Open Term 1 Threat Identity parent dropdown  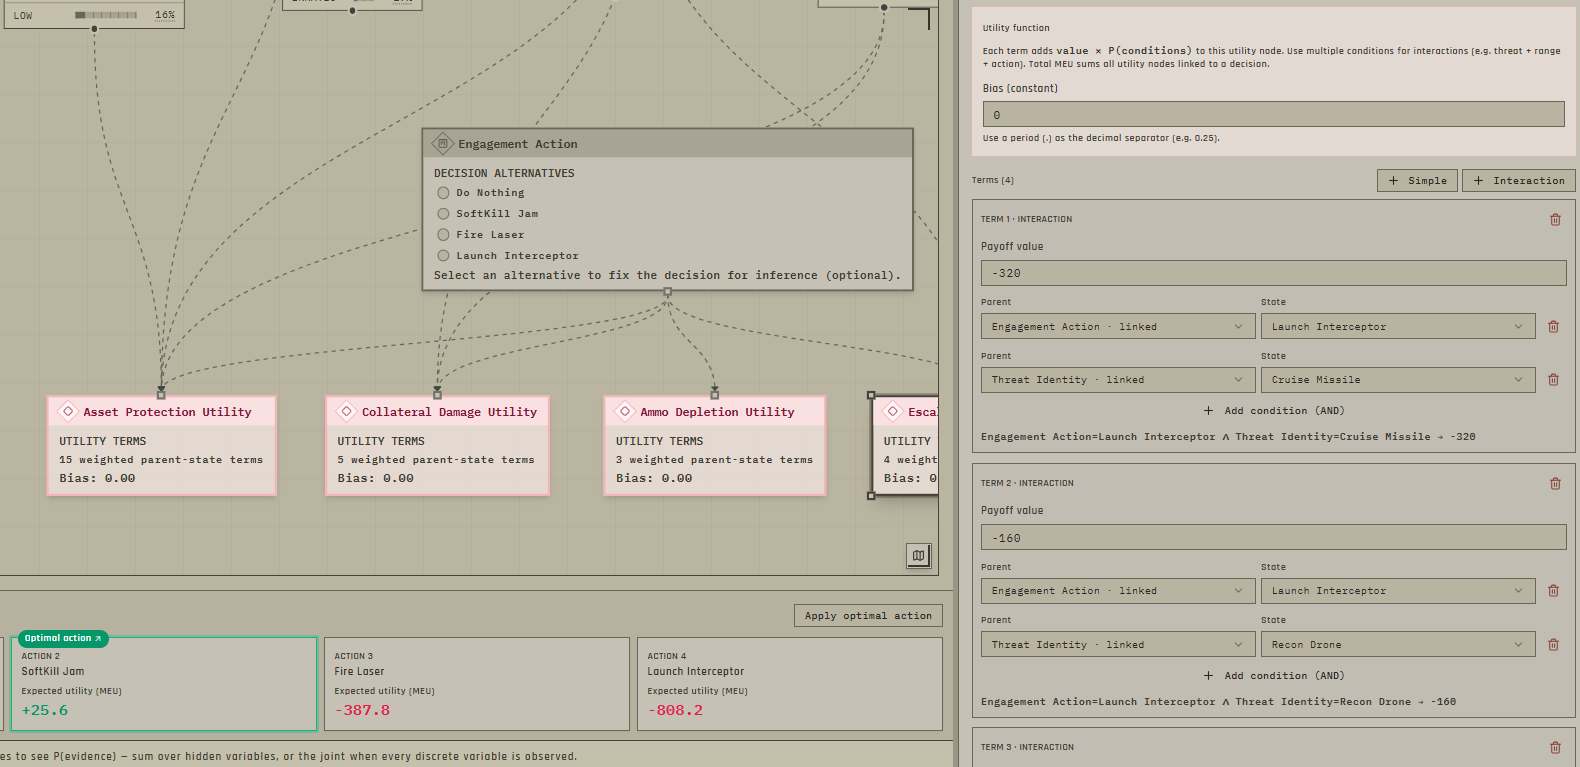(x=1118, y=380)
